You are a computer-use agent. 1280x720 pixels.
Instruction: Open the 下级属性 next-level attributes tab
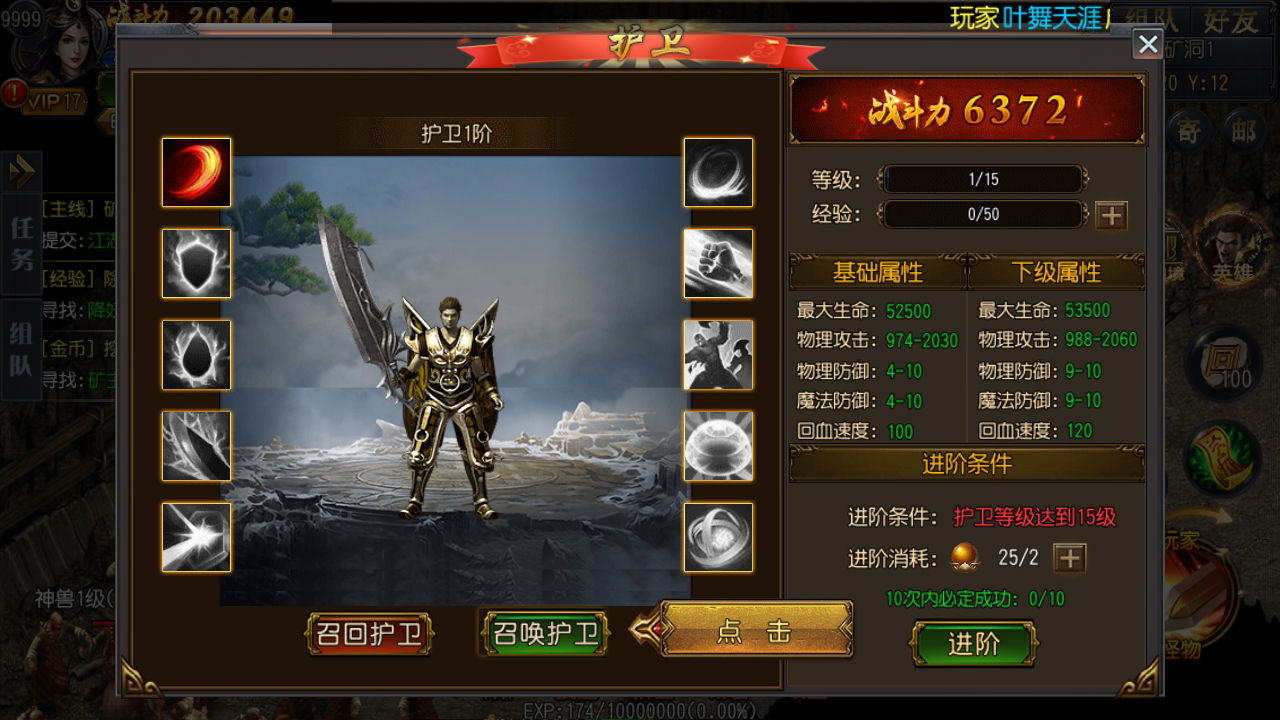(1056, 272)
